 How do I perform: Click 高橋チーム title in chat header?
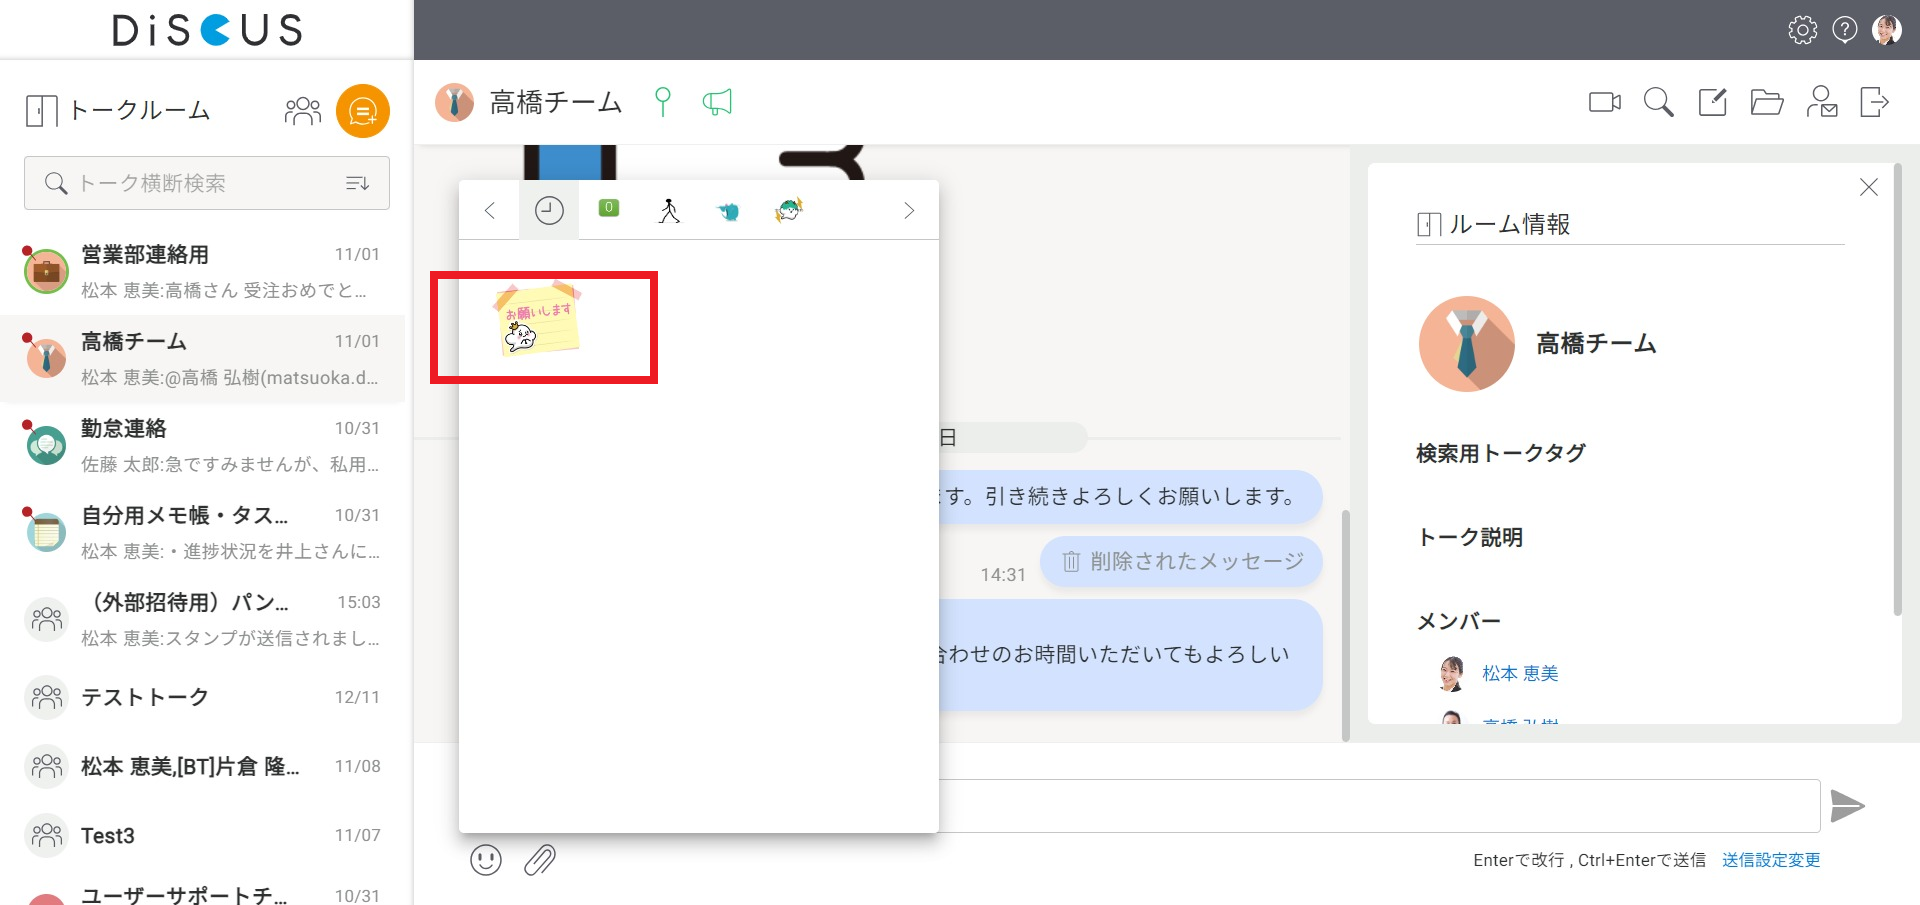(556, 102)
